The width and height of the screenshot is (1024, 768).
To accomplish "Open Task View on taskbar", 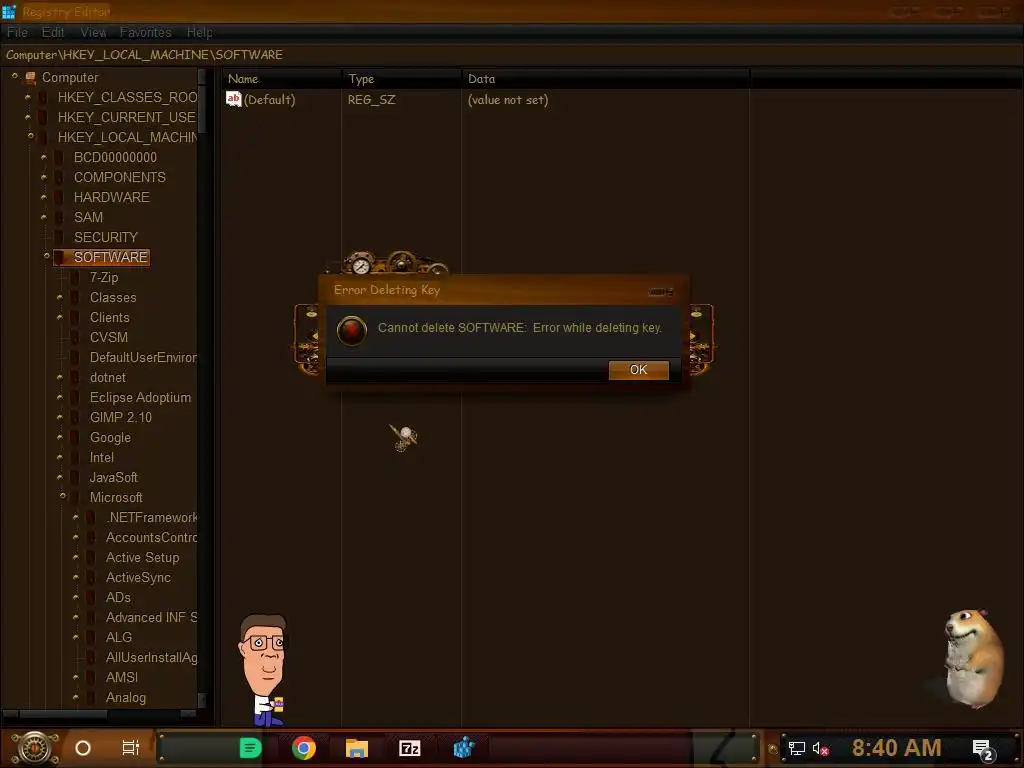I will tap(131, 748).
